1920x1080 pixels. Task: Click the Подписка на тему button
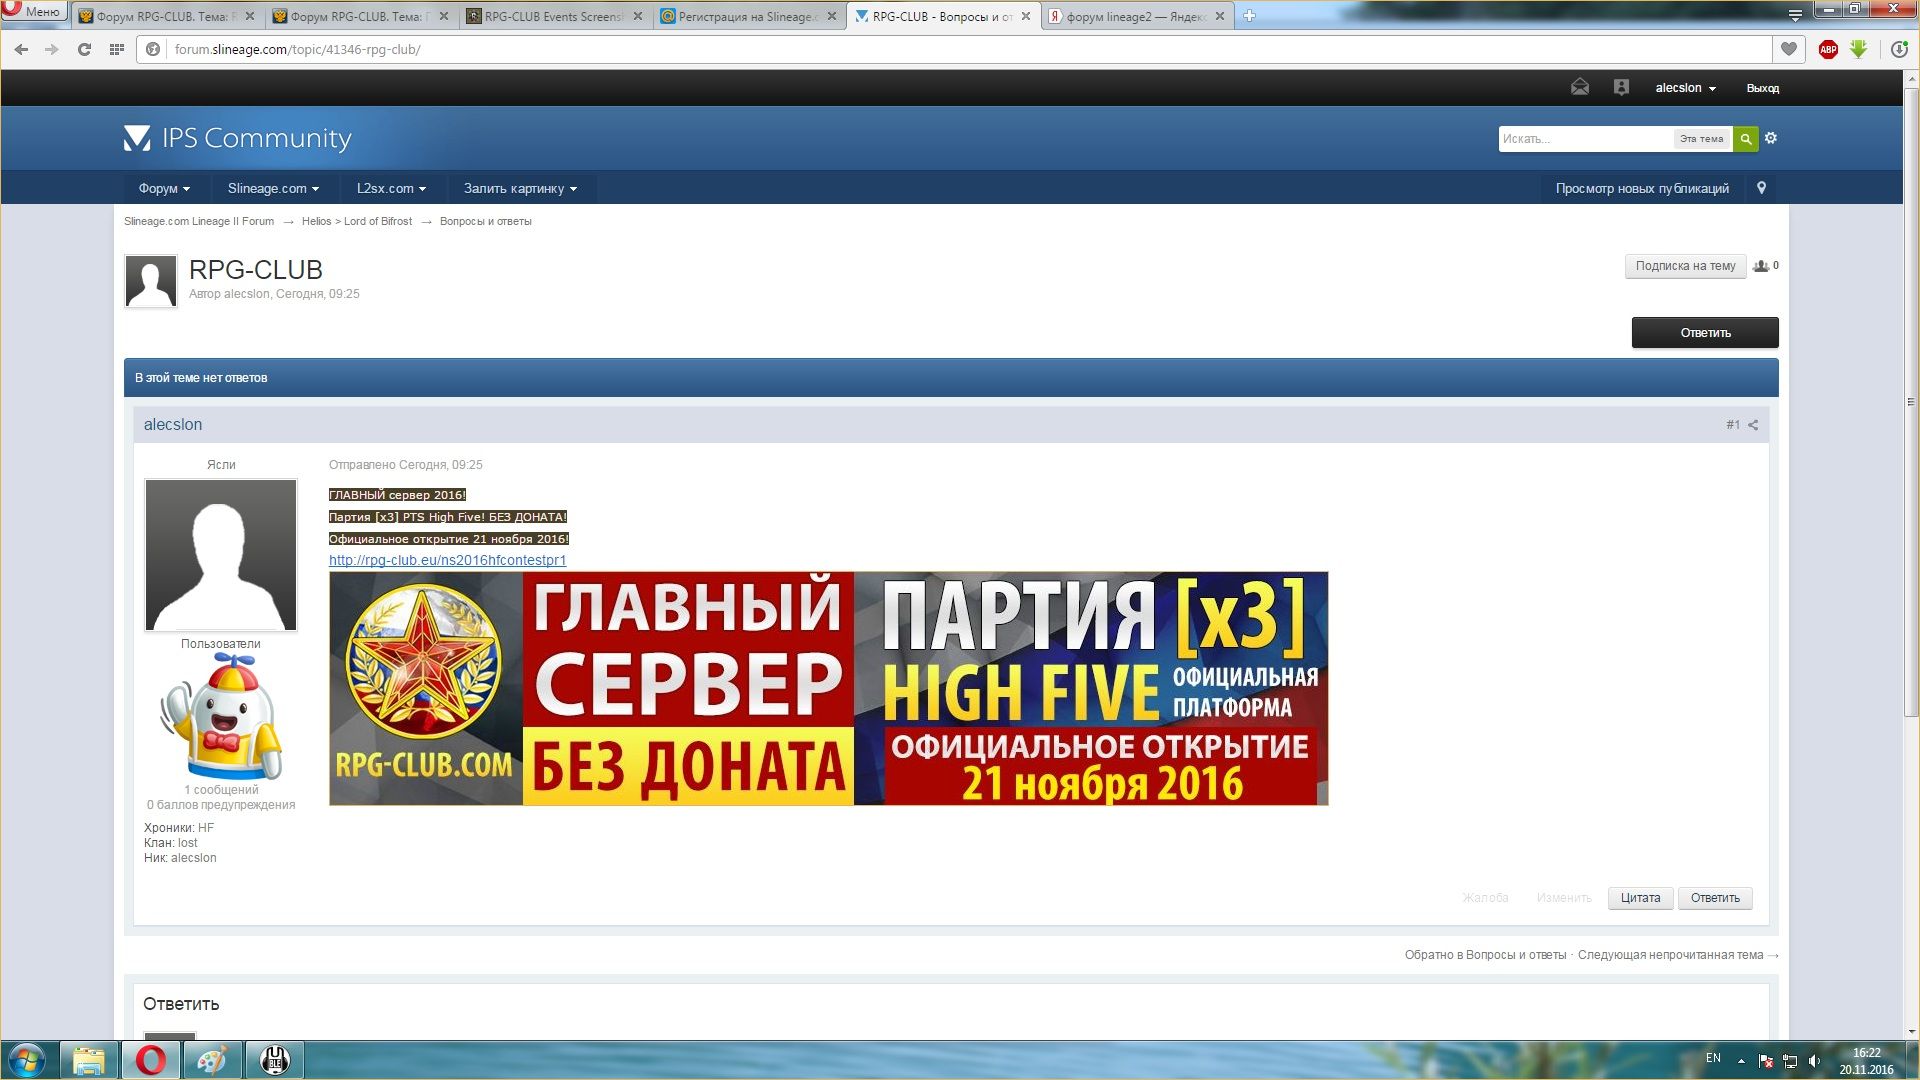(1685, 266)
